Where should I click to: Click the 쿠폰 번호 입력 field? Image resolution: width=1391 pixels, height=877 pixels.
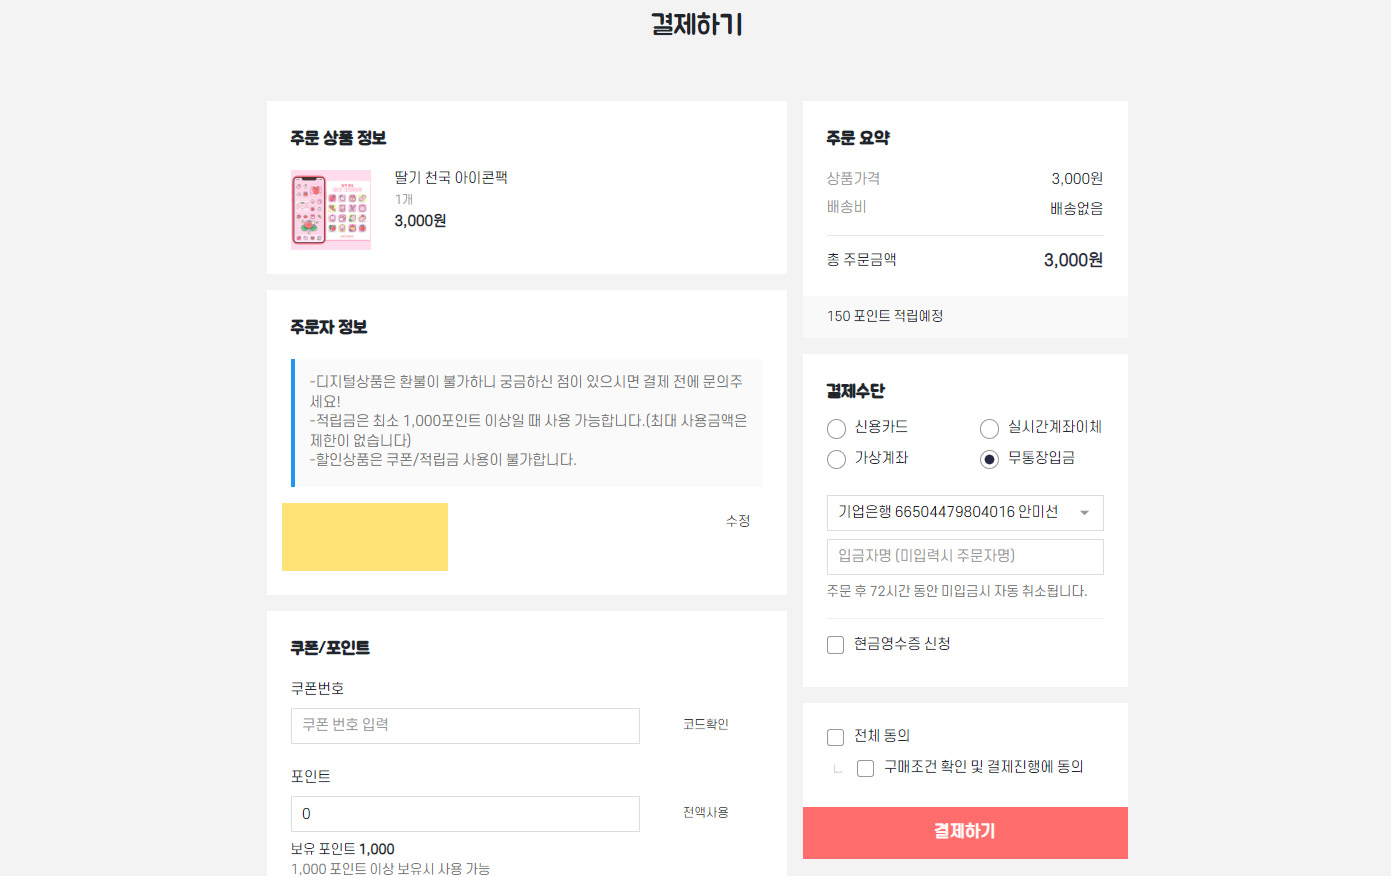click(465, 726)
